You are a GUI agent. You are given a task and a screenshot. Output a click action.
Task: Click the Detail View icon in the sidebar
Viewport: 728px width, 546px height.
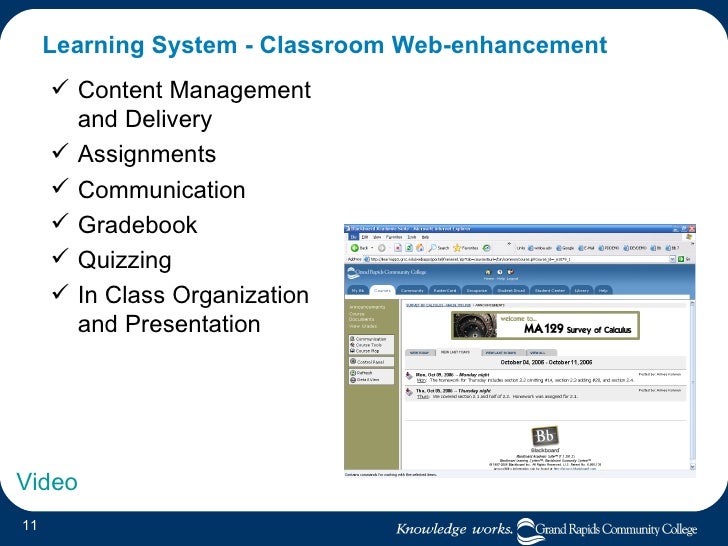click(353, 380)
